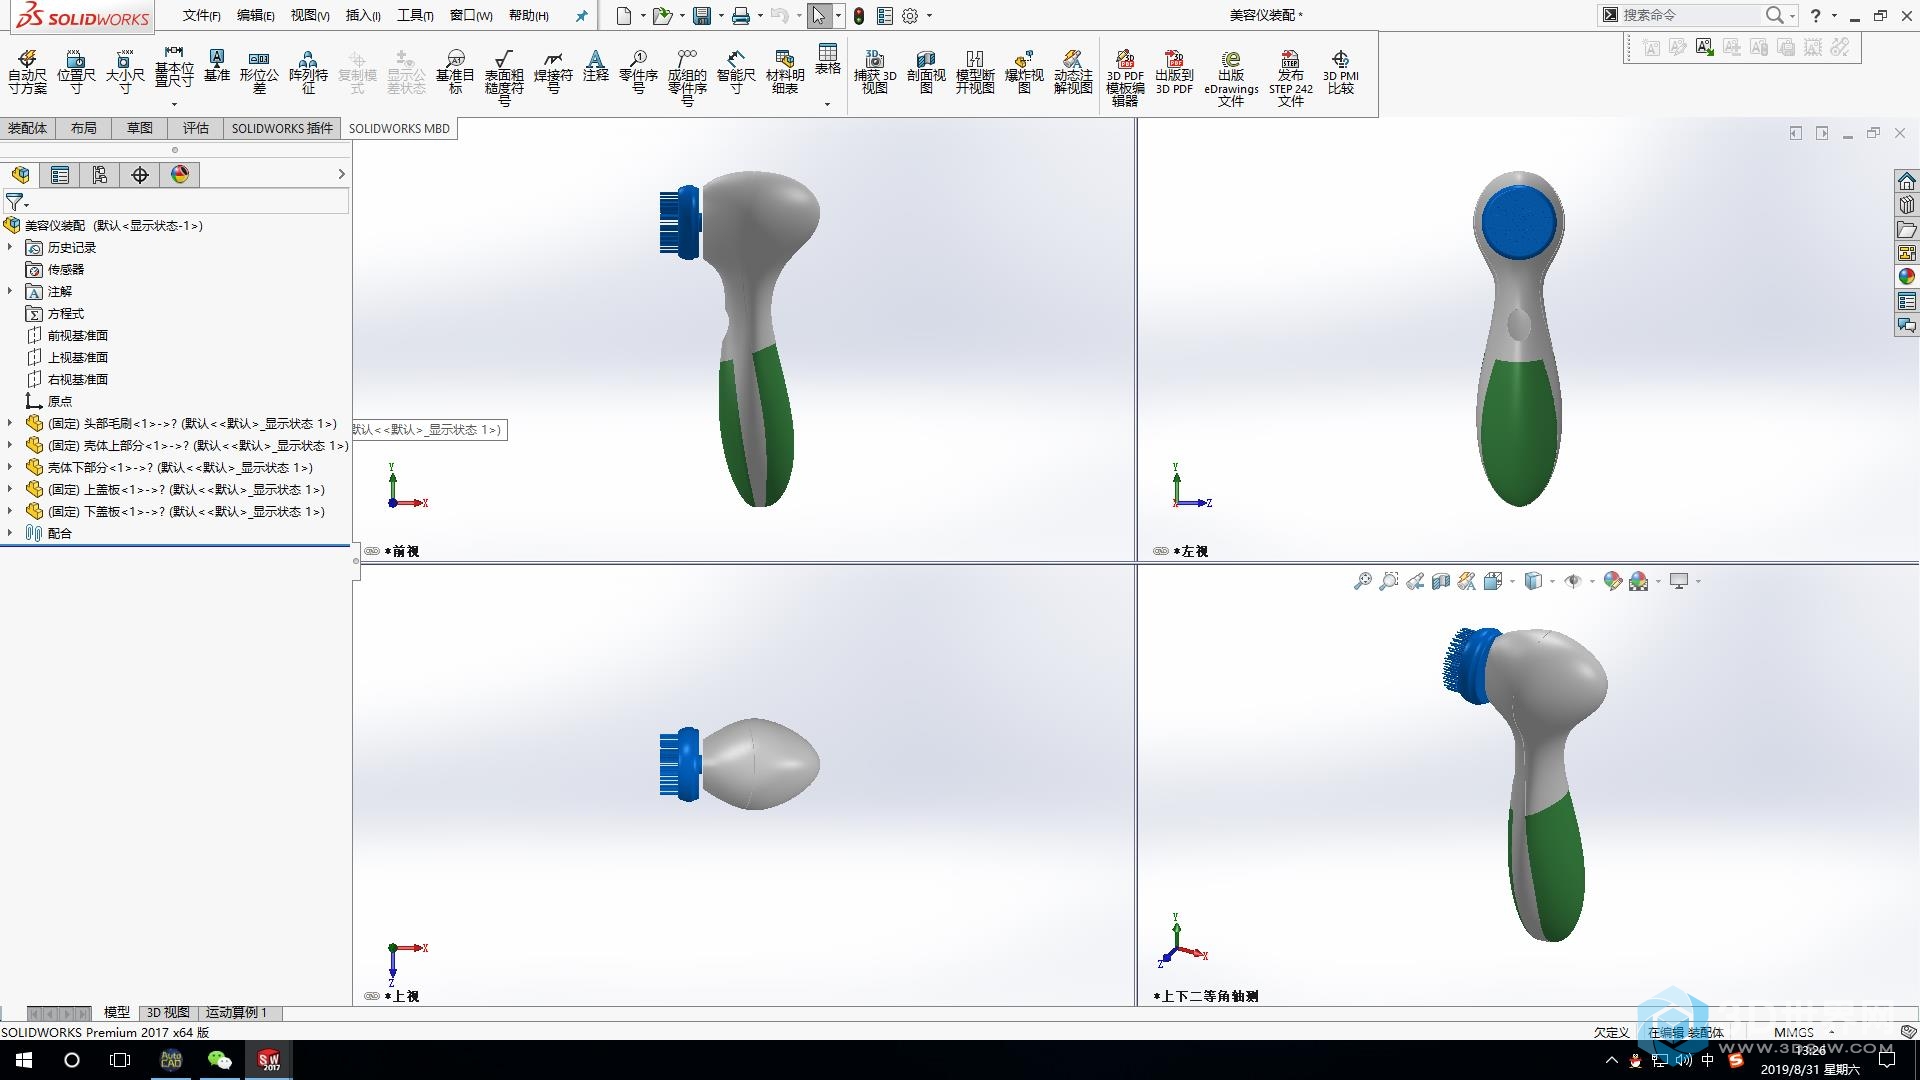
Task: Expand the 配合 mates folder
Action: click(x=10, y=533)
